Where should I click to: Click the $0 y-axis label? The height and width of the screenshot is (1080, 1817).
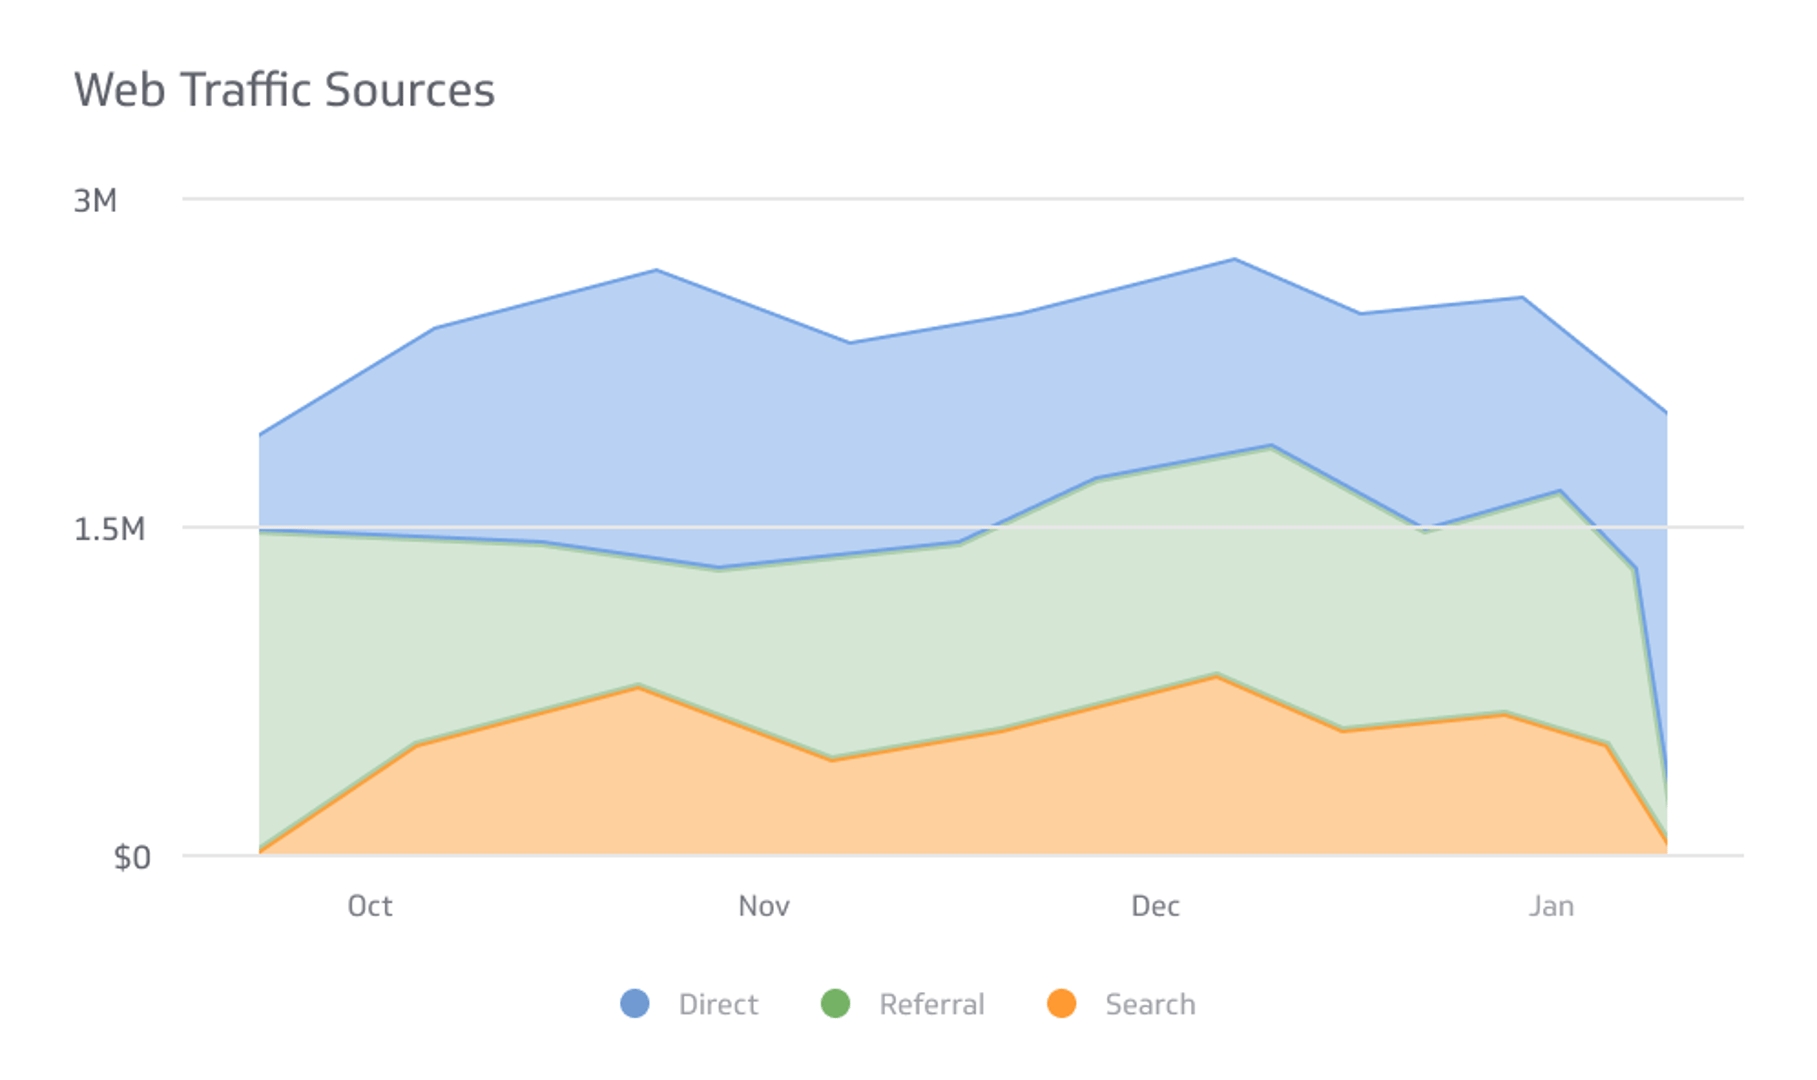(x=131, y=857)
